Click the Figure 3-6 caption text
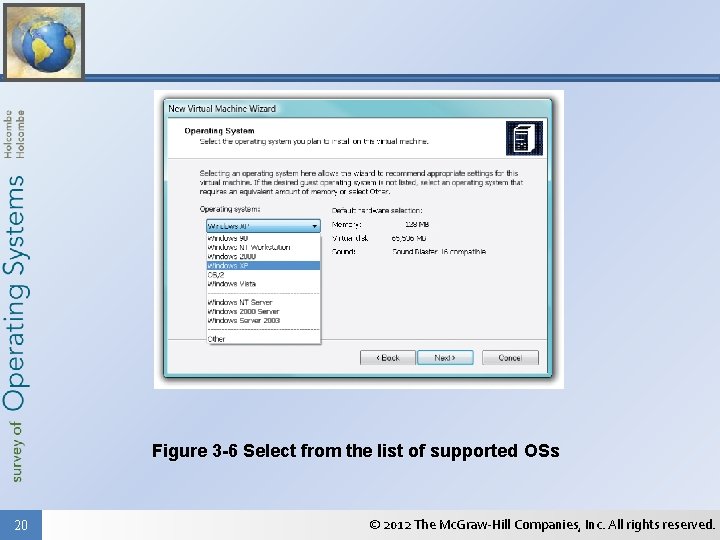 click(355, 450)
